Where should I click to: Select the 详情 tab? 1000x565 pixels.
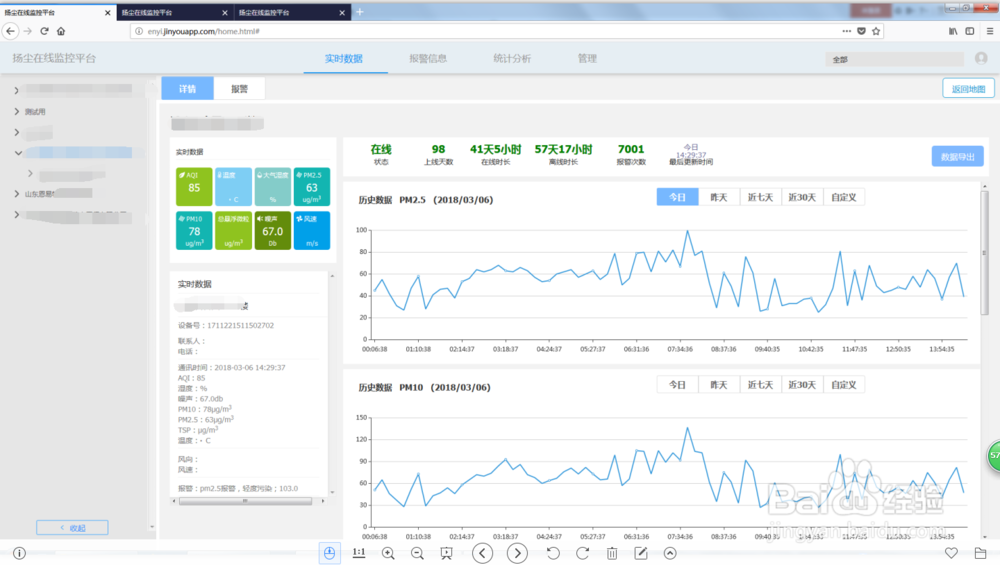[188, 89]
